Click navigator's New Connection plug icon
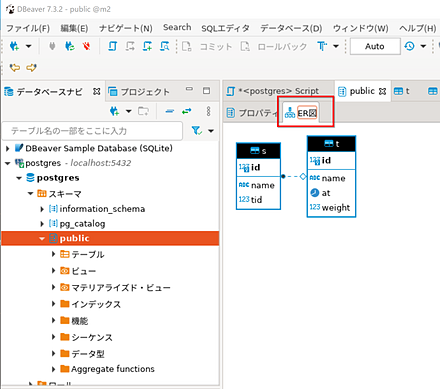Viewport: 440px width, 389px height. [x=114, y=111]
